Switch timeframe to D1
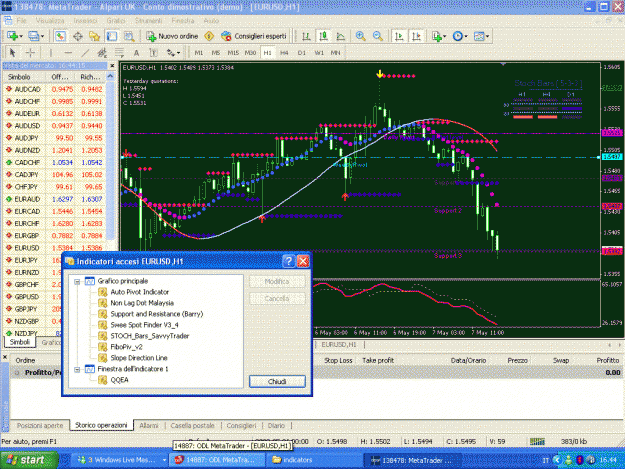The width and height of the screenshot is (625, 469). click(302, 53)
